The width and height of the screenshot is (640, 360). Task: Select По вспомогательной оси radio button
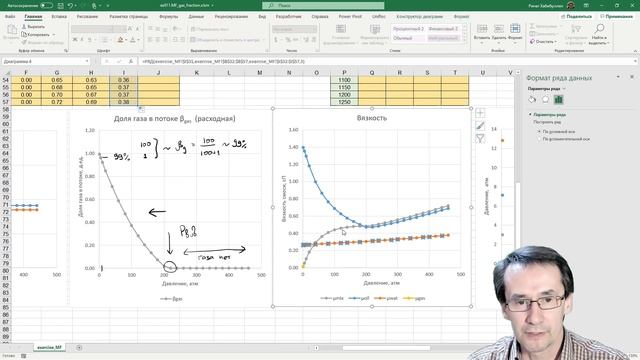[539, 139]
